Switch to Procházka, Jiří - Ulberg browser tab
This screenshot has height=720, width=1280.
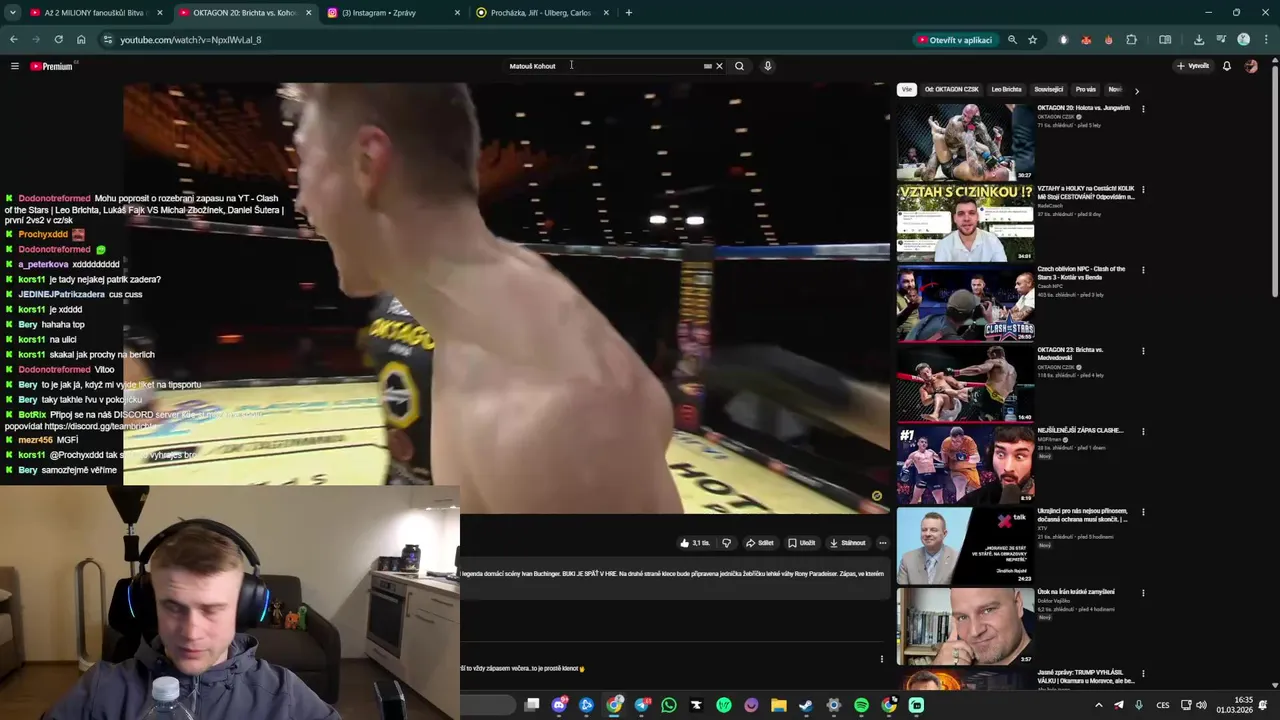click(540, 13)
